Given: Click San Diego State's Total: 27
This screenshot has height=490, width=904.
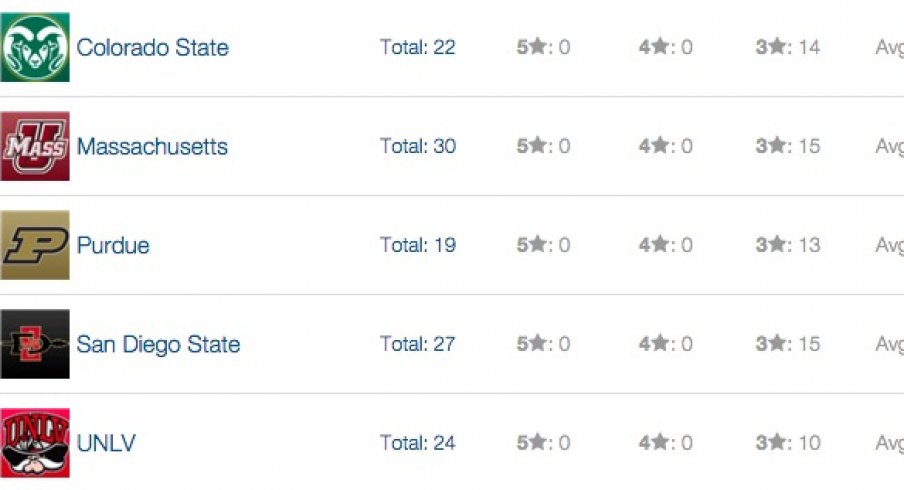Looking at the screenshot, I should click(418, 344).
